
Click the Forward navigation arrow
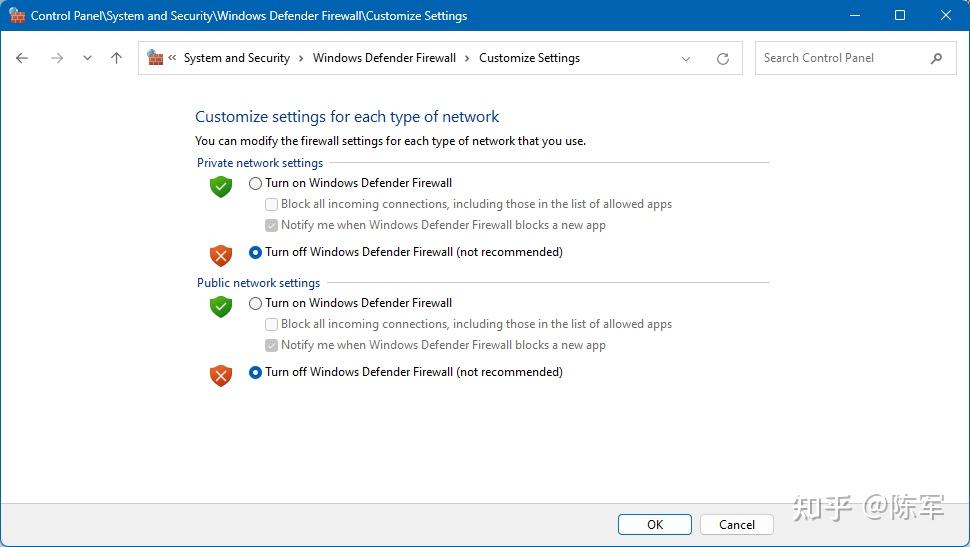[x=57, y=58]
